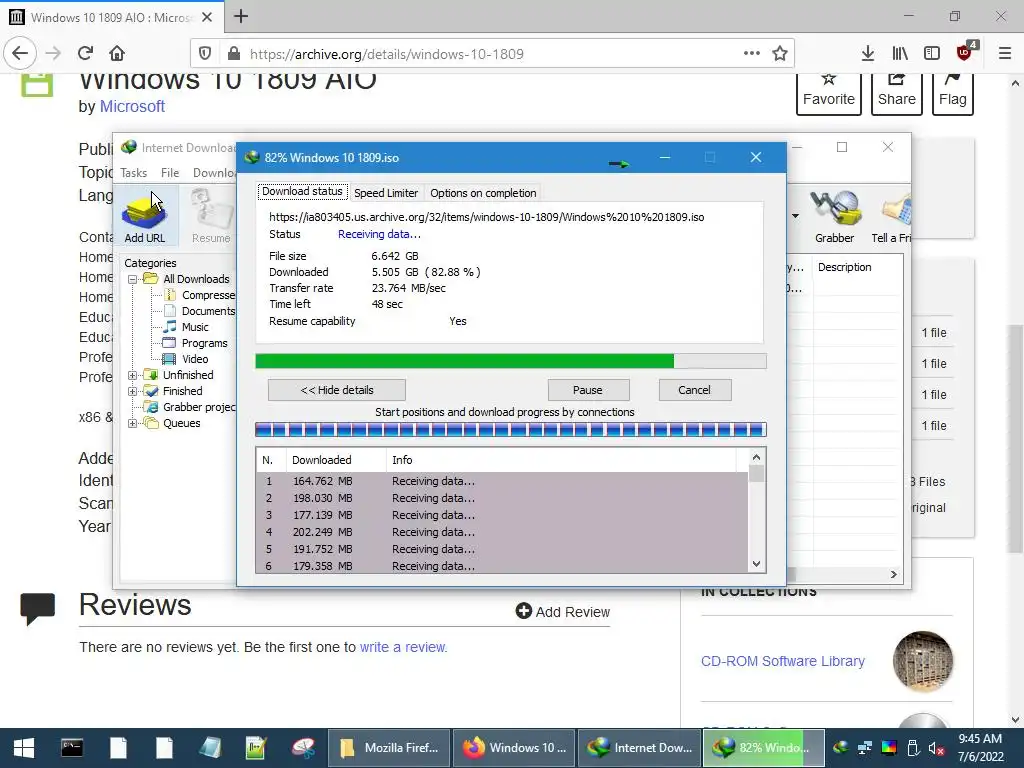The height and width of the screenshot is (768, 1024).
Task: Click the Hide details button
Action: tap(337, 390)
